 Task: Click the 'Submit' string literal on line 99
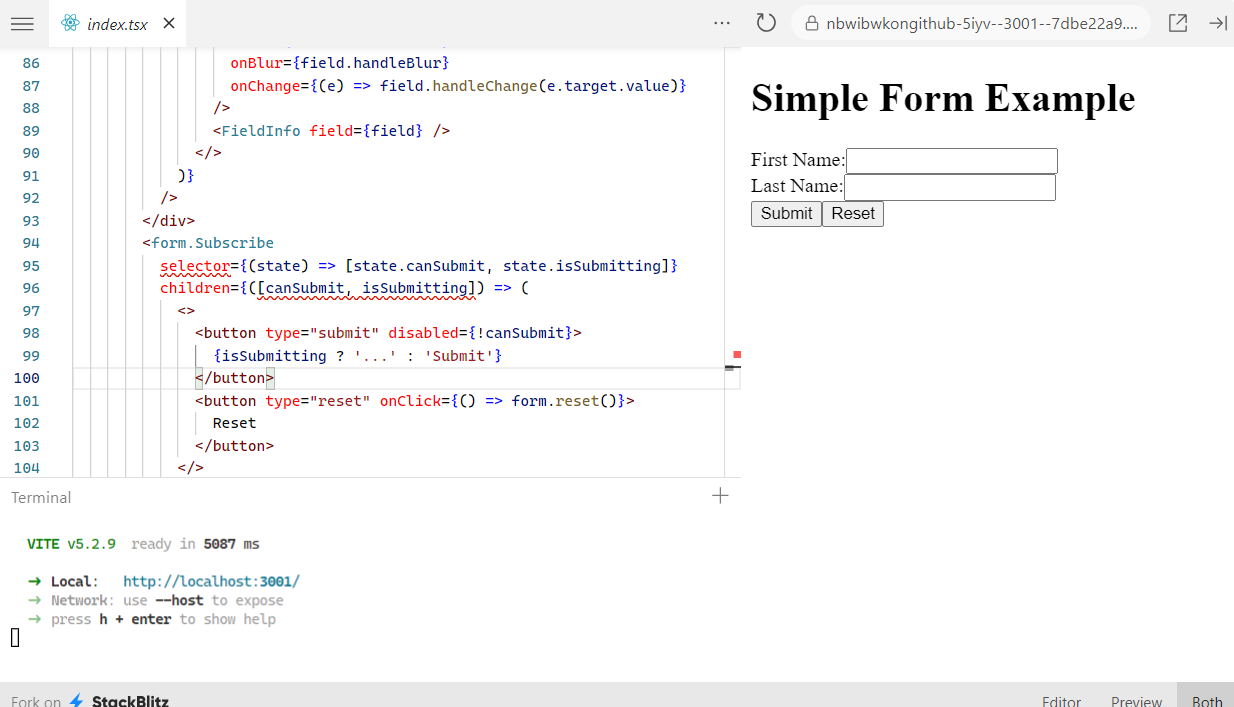pos(458,356)
